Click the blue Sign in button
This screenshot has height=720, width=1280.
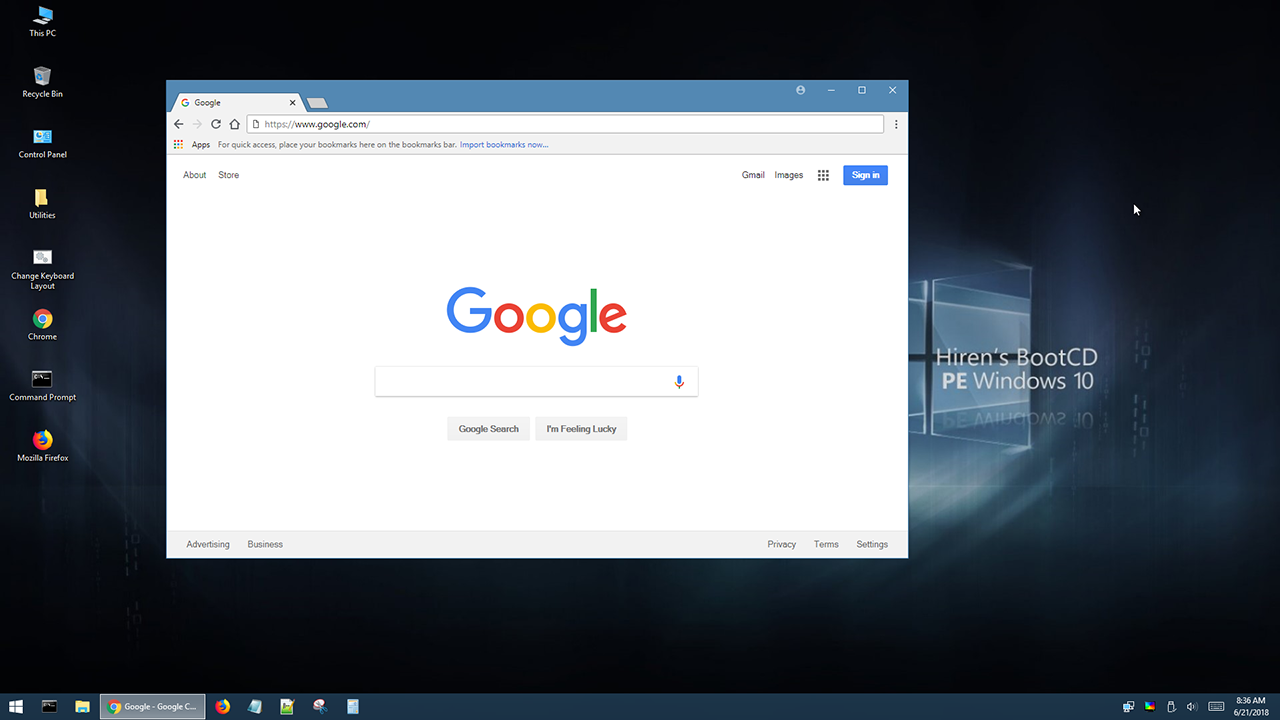click(x=865, y=175)
